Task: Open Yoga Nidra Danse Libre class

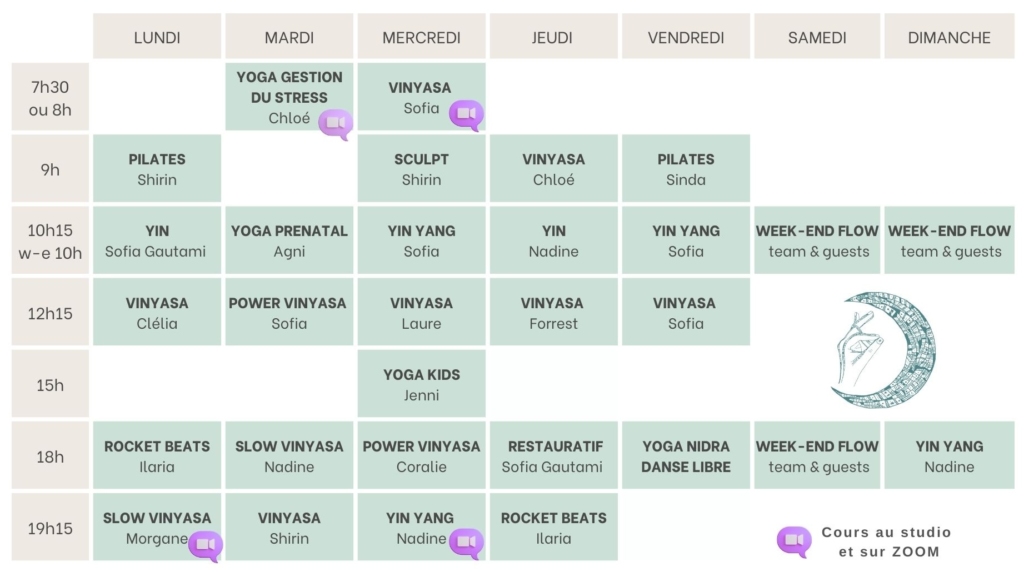Action: click(x=685, y=456)
